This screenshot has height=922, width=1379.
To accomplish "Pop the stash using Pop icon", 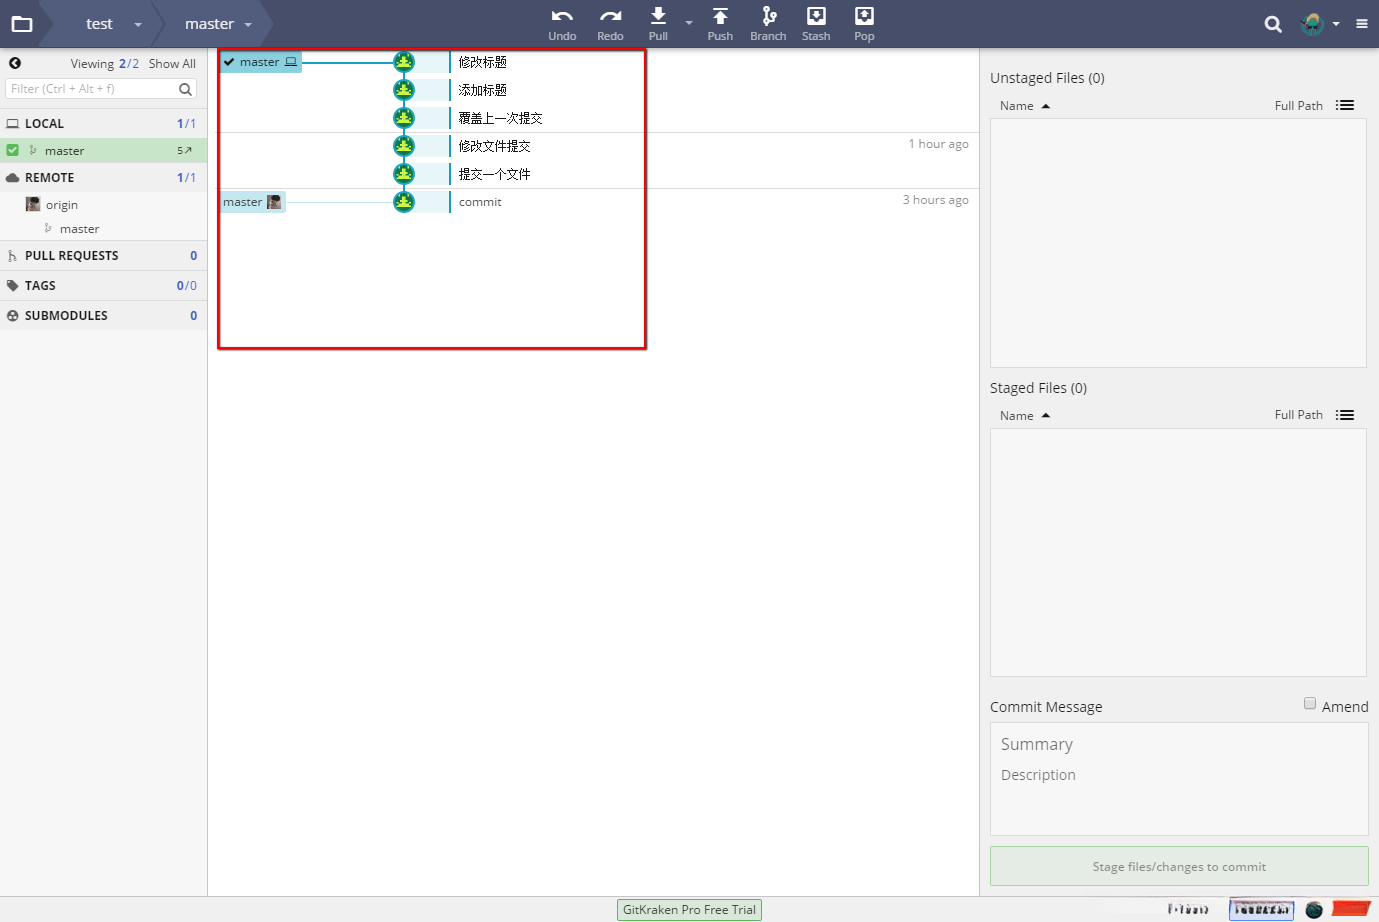I will 864,16.
